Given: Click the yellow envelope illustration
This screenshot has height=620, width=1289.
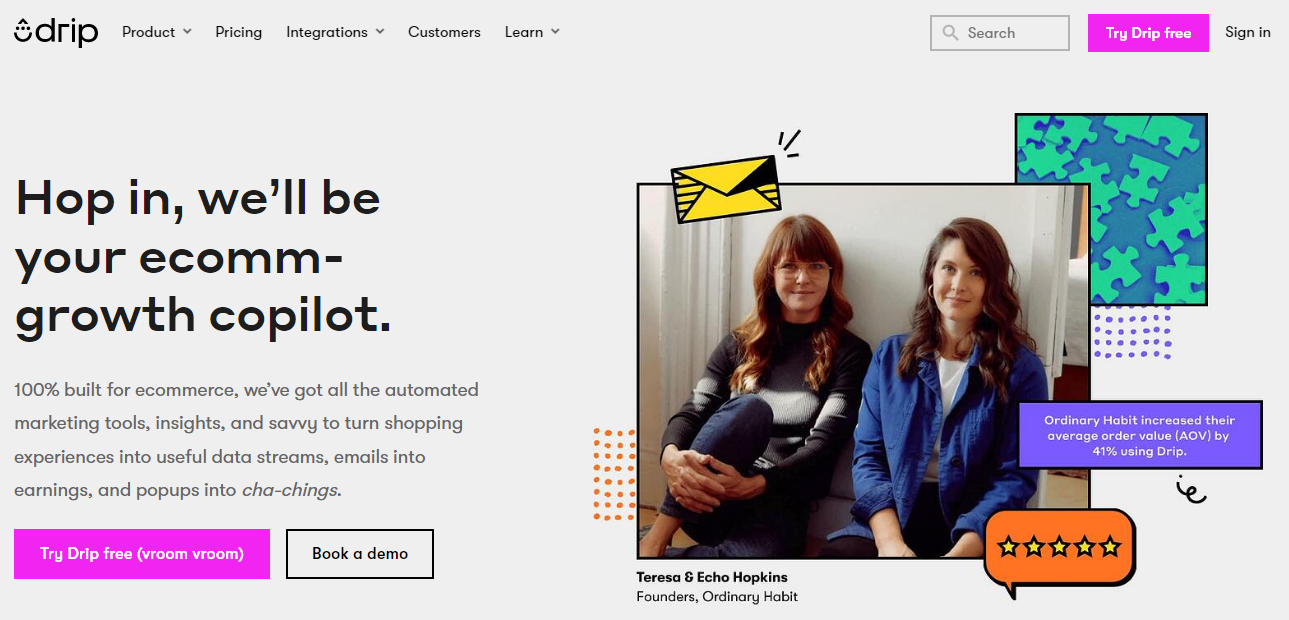Looking at the screenshot, I should [x=725, y=188].
